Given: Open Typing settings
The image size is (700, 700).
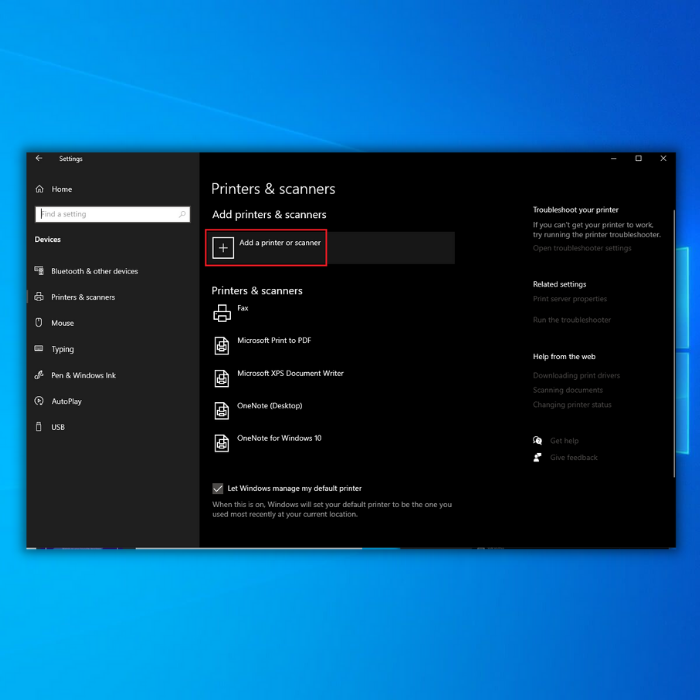Looking at the screenshot, I should point(62,349).
